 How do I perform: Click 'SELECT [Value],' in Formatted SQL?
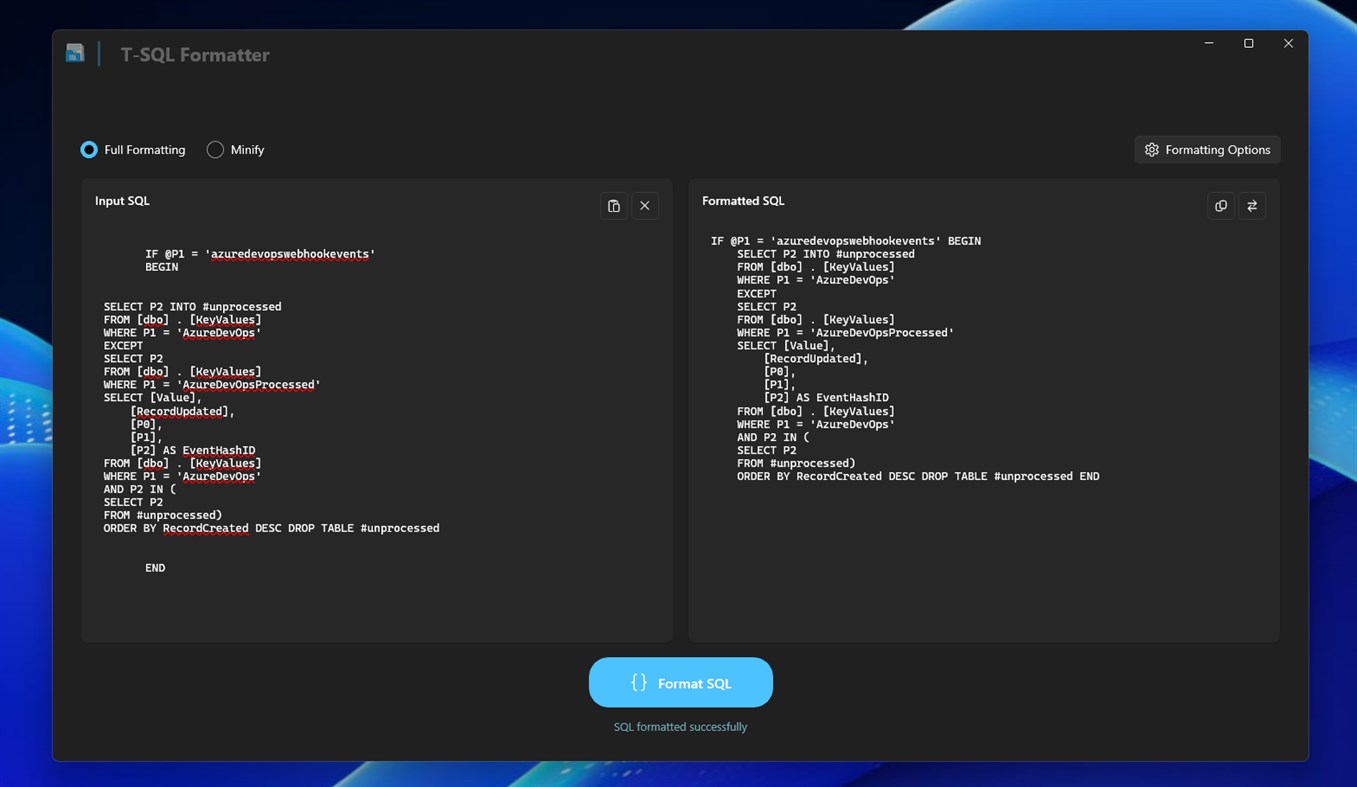tap(786, 346)
